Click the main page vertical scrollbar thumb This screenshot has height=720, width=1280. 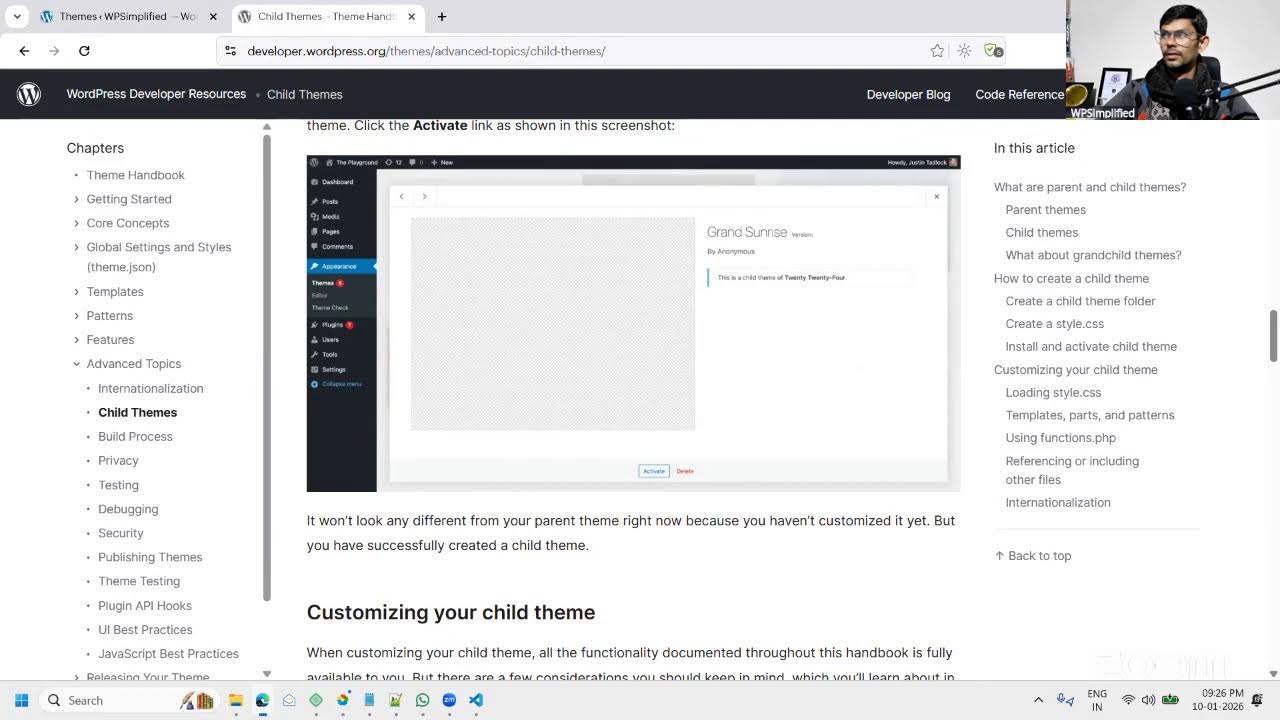pyautogui.click(x=1273, y=336)
